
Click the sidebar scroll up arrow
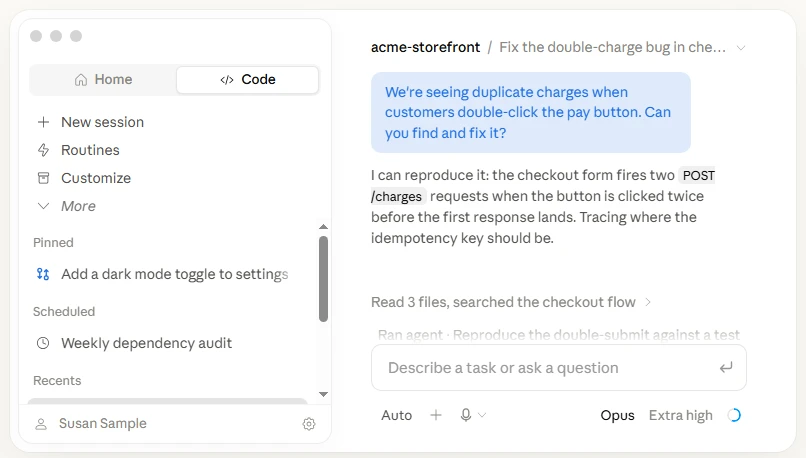click(323, 227)
